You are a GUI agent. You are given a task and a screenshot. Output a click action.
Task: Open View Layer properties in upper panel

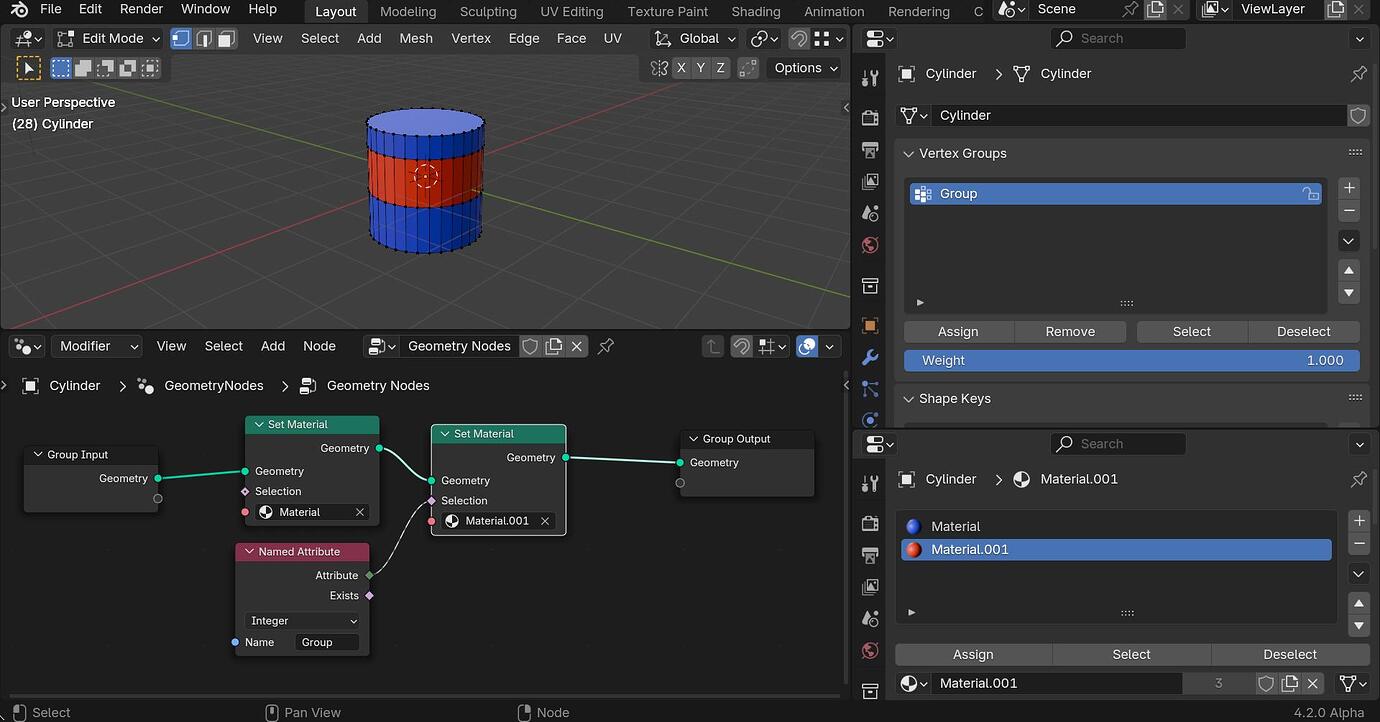(870, 182)
